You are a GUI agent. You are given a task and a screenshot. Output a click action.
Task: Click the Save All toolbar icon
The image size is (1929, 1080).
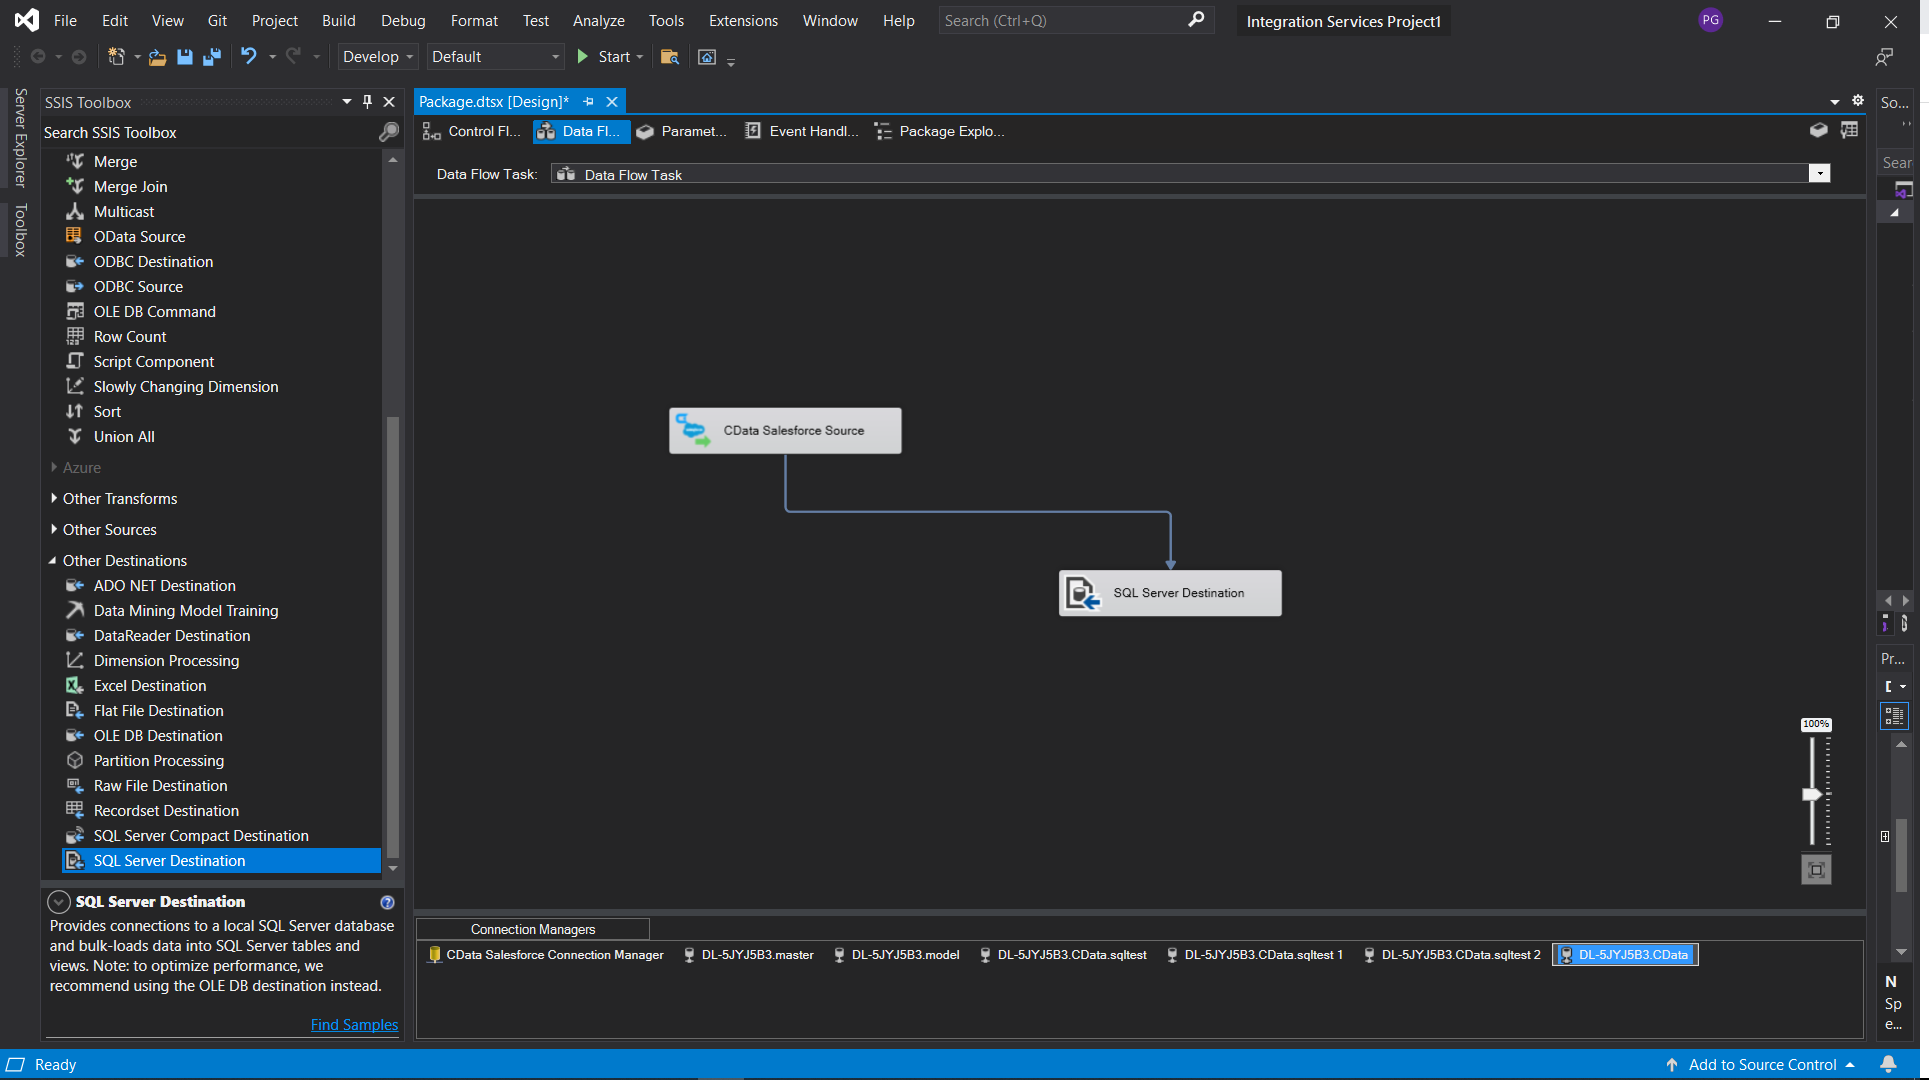[212, 57]
